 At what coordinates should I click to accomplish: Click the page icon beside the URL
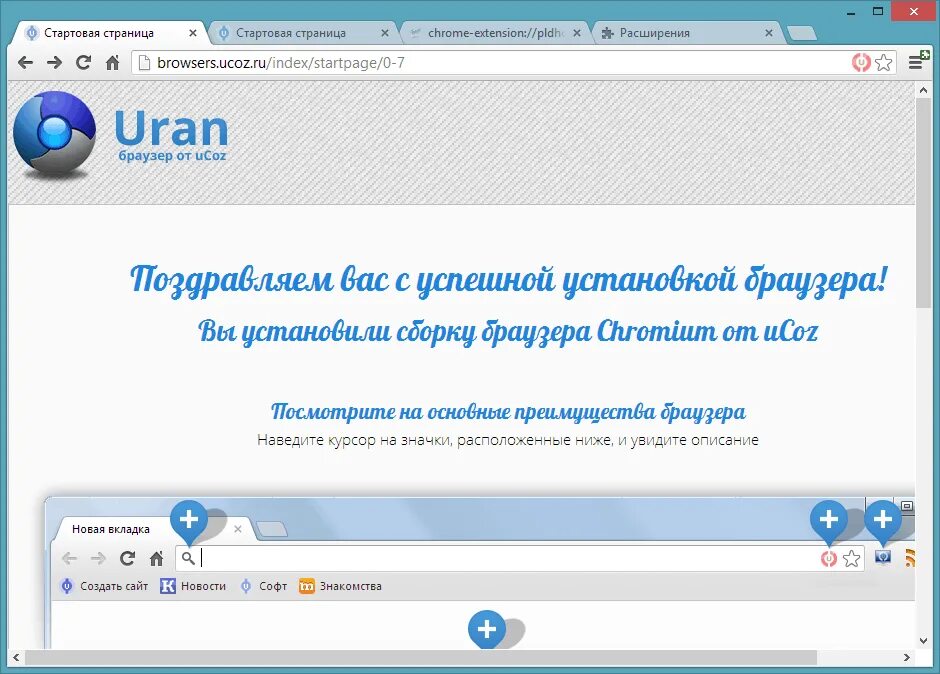coord(144,62)
